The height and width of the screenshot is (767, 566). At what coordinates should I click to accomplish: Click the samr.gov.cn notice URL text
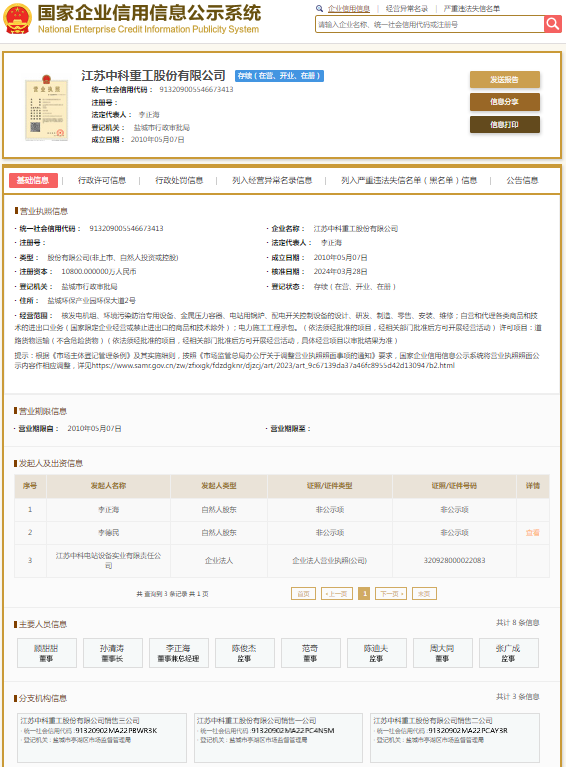click(273, 365)
